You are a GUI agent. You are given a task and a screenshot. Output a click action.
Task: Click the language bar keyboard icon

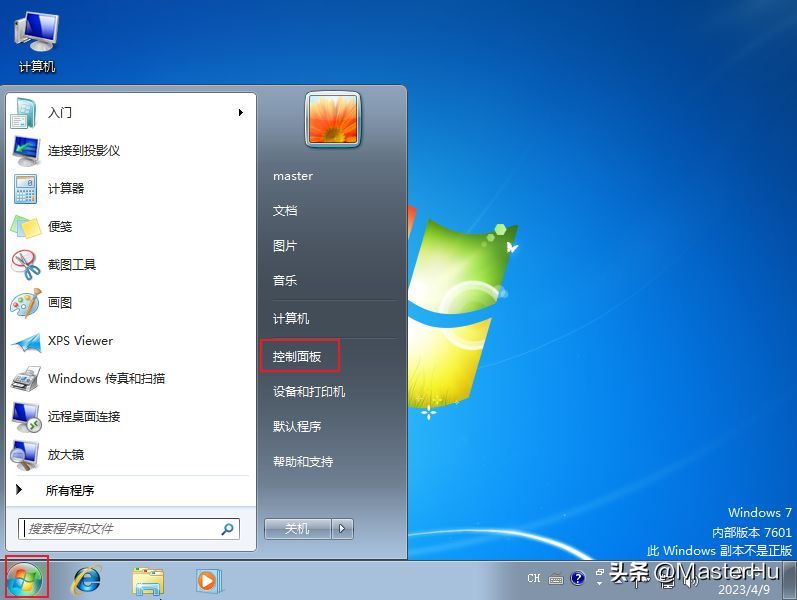556,579
